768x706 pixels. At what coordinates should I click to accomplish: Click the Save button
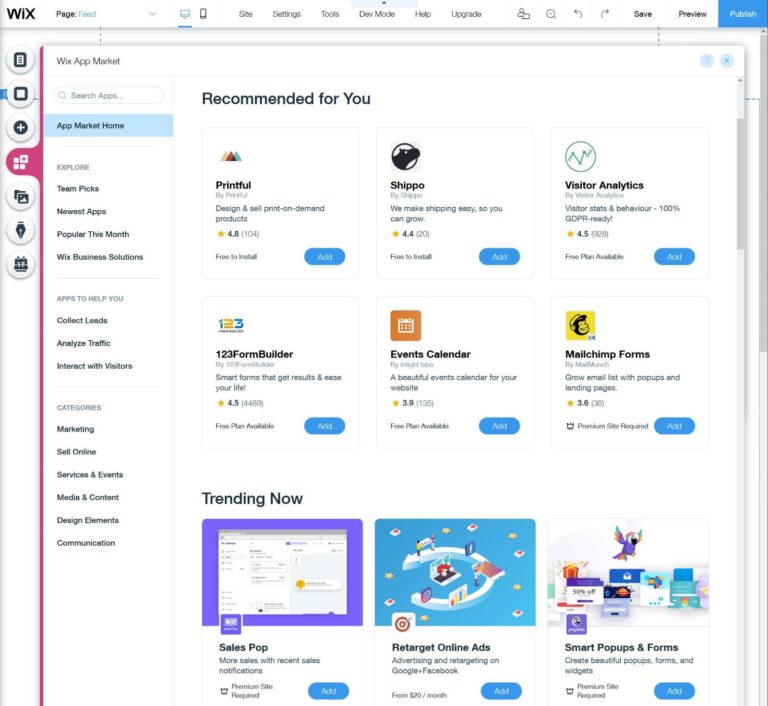pos(643,14)
